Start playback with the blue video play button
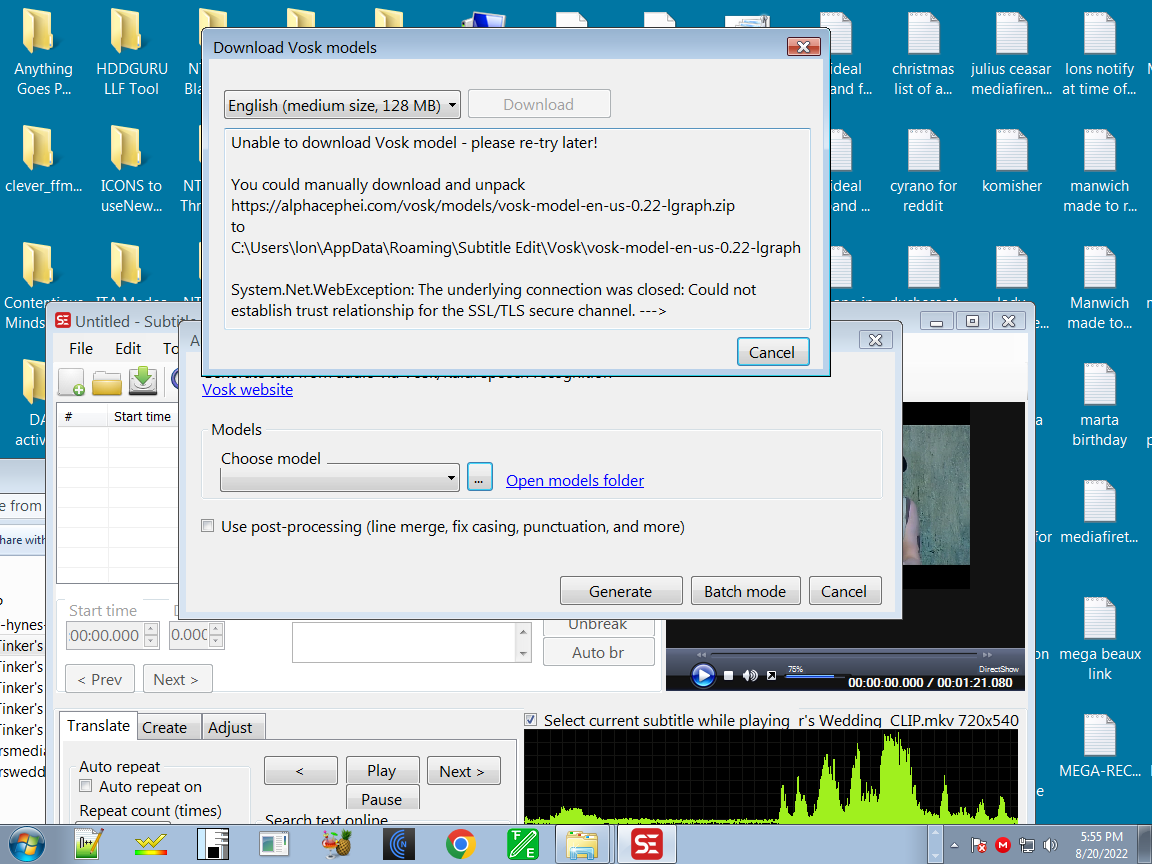The width and height of the screenshot is (1152, 864). 702,674
